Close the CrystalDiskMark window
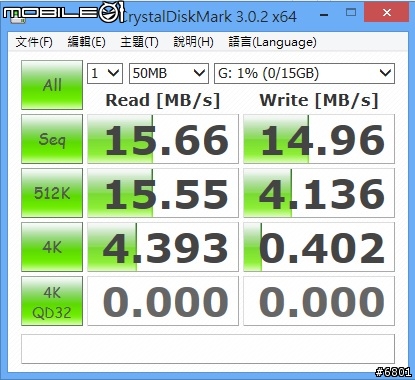Viewport: 415px width, 380px height. (387, 13)
